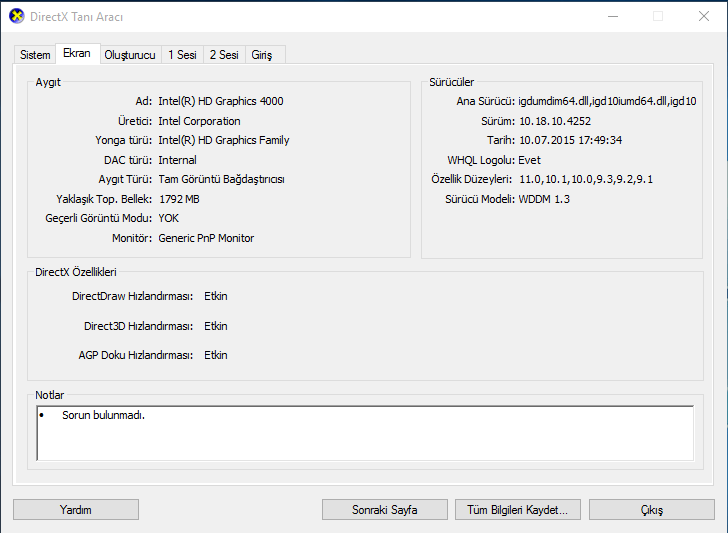Click the date '10.07.2015 17:49:34'
Image resolution: width=728 pixels, height=533 pixels.
[571, 140]
